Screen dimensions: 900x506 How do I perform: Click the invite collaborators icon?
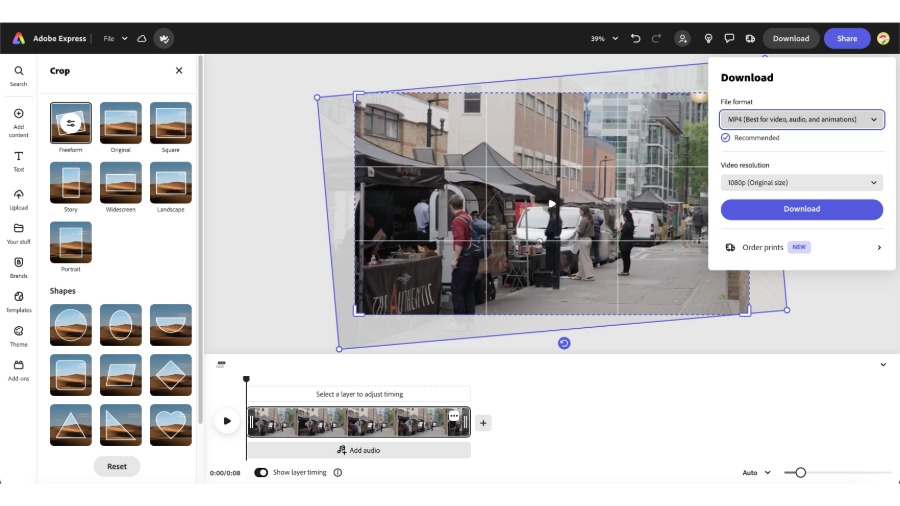[x=682, y=38]
